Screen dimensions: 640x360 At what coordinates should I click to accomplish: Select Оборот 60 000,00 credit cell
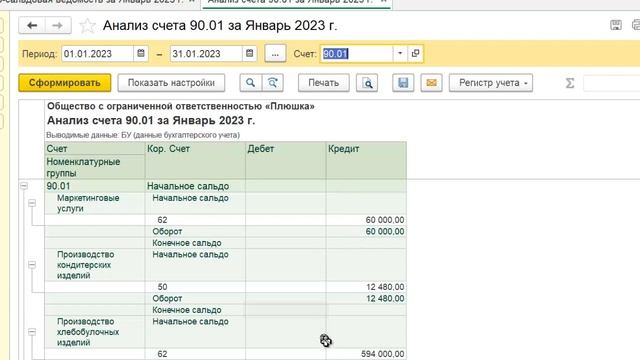click(367, 231)
